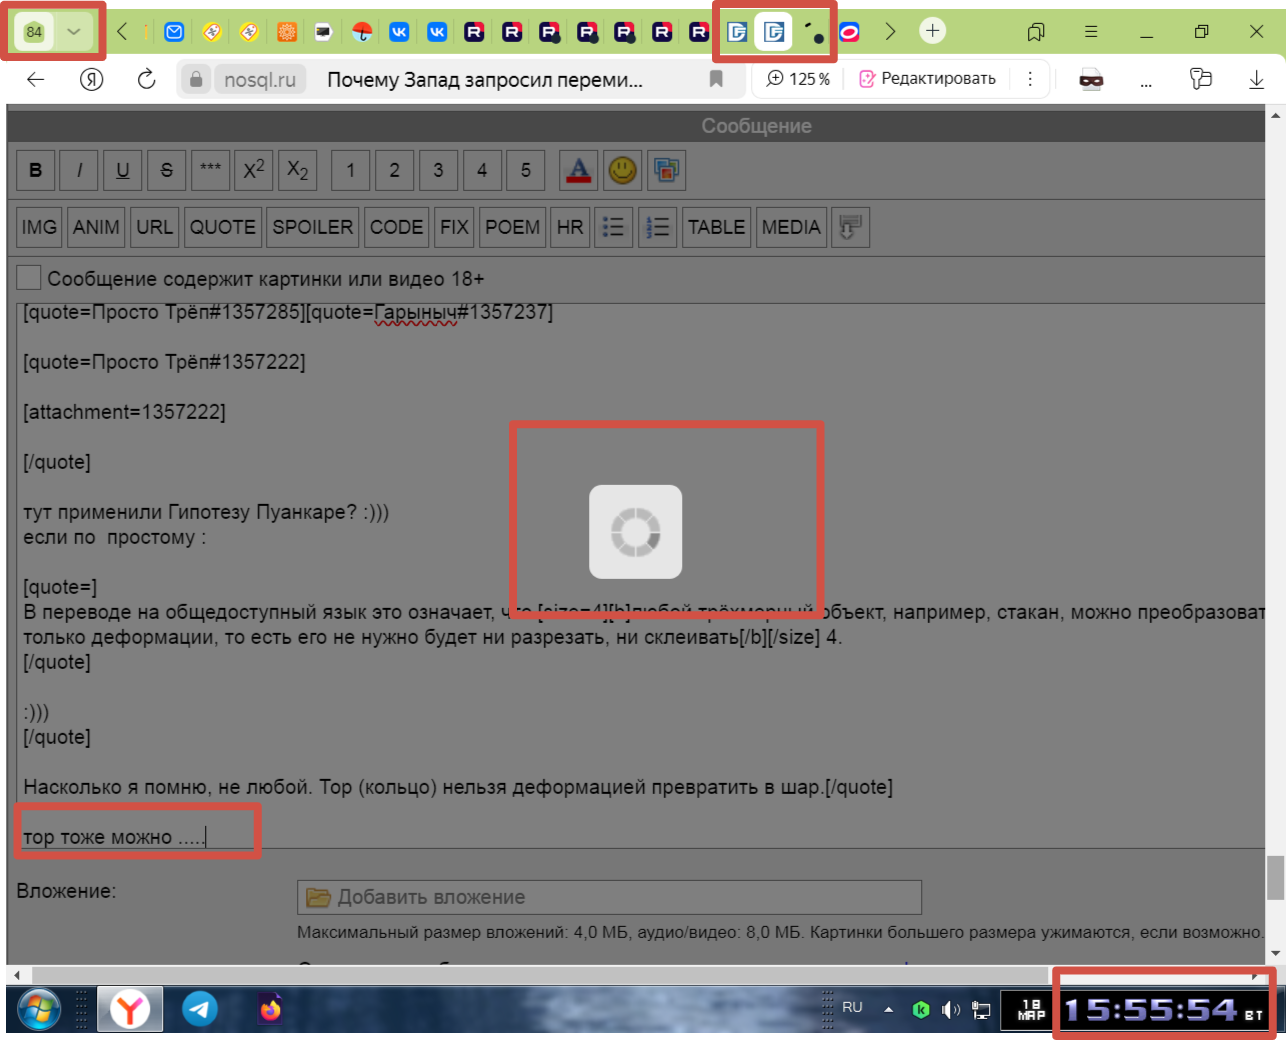The image size is (1286, 1040).
Task: Show hidden system tray icons
Action: pyautogui.click(x=888, y=1010)
